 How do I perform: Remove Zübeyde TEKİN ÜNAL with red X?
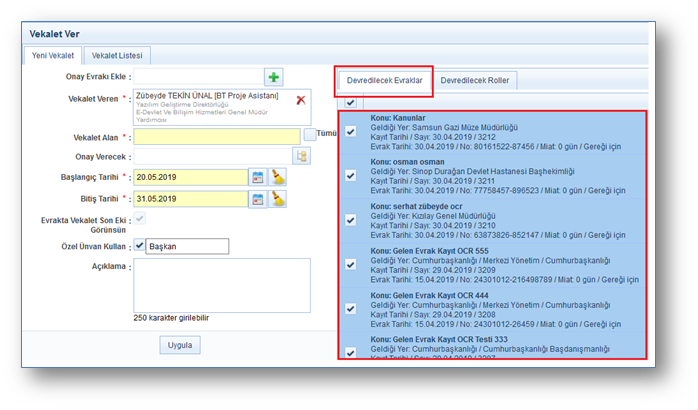click(x=301, y=100)
